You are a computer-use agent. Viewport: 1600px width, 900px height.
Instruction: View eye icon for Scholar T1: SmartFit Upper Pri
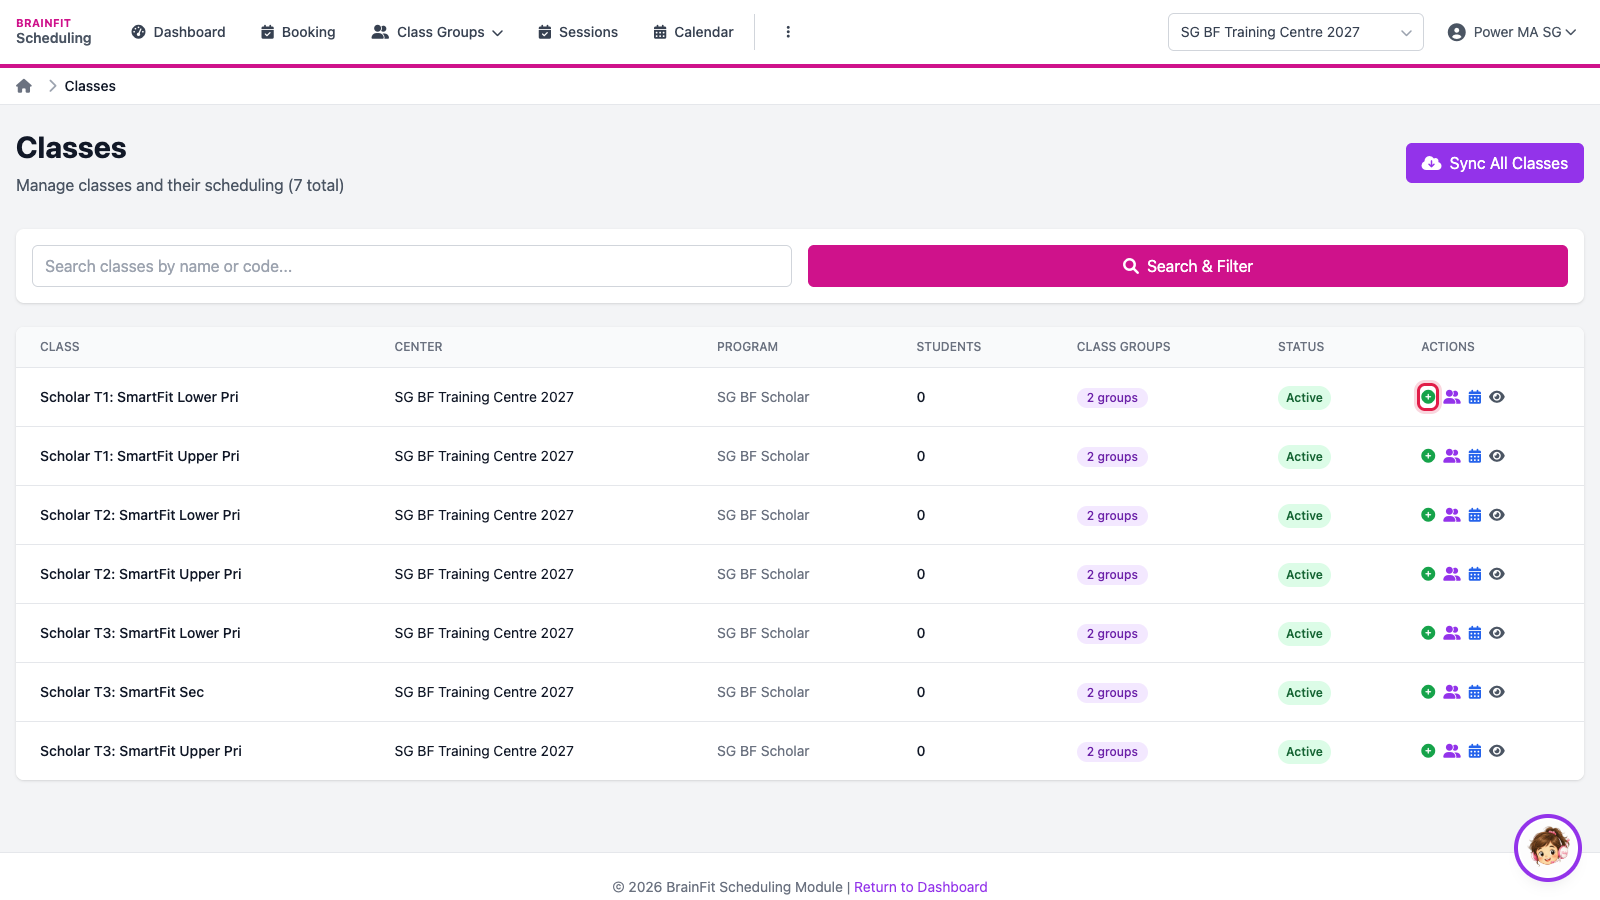point(1497,456)
